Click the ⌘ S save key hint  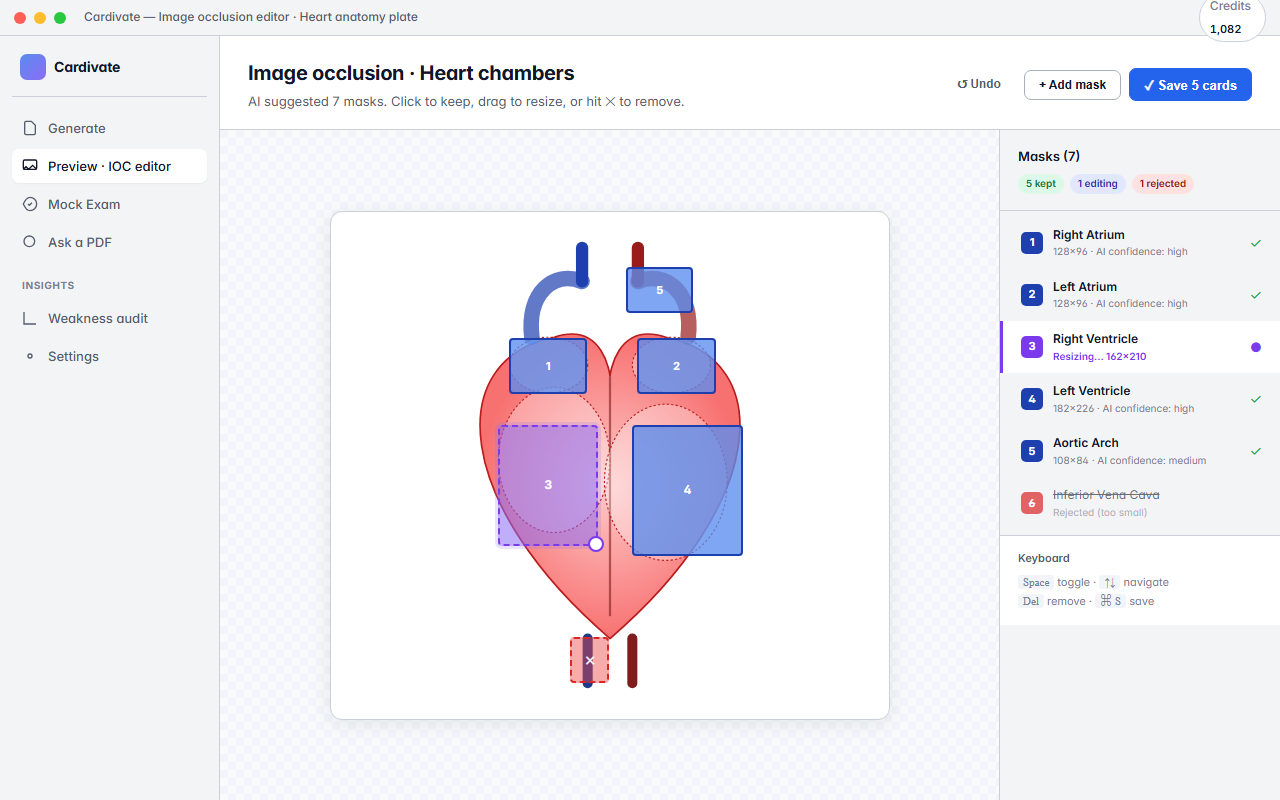click(x=1110, y=601)
